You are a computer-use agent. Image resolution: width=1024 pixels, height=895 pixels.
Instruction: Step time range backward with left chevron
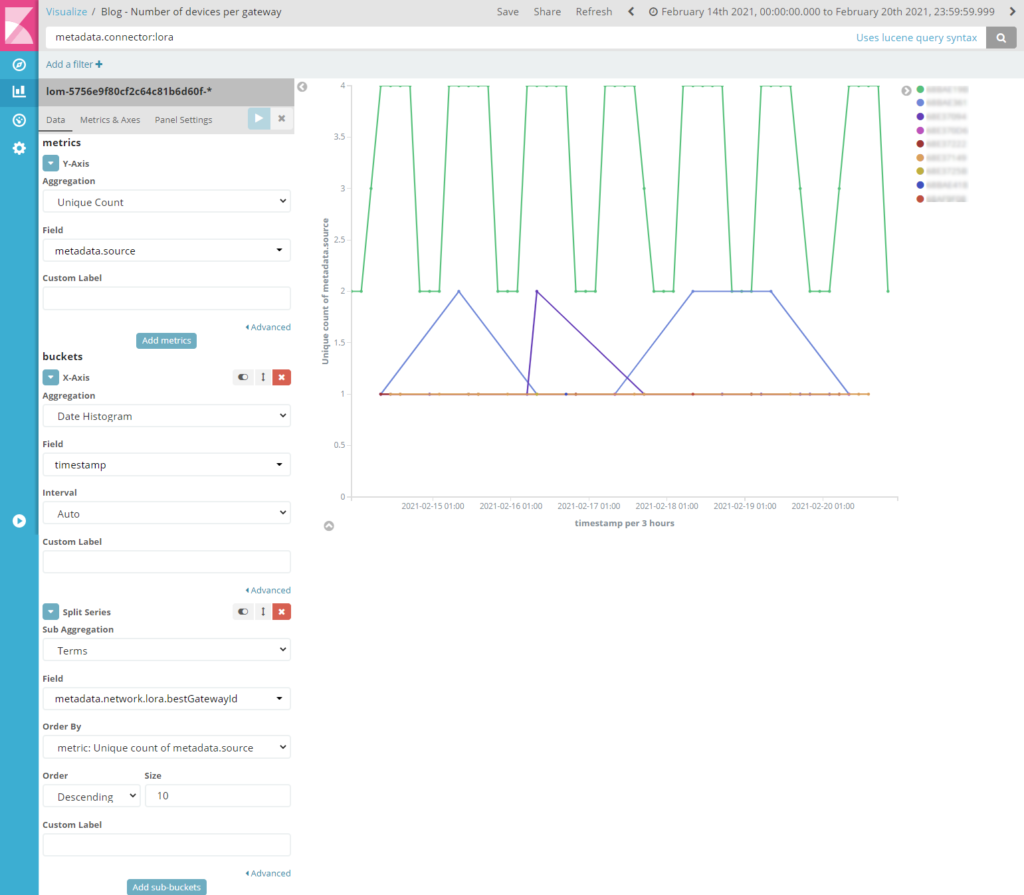coord(631,12)
